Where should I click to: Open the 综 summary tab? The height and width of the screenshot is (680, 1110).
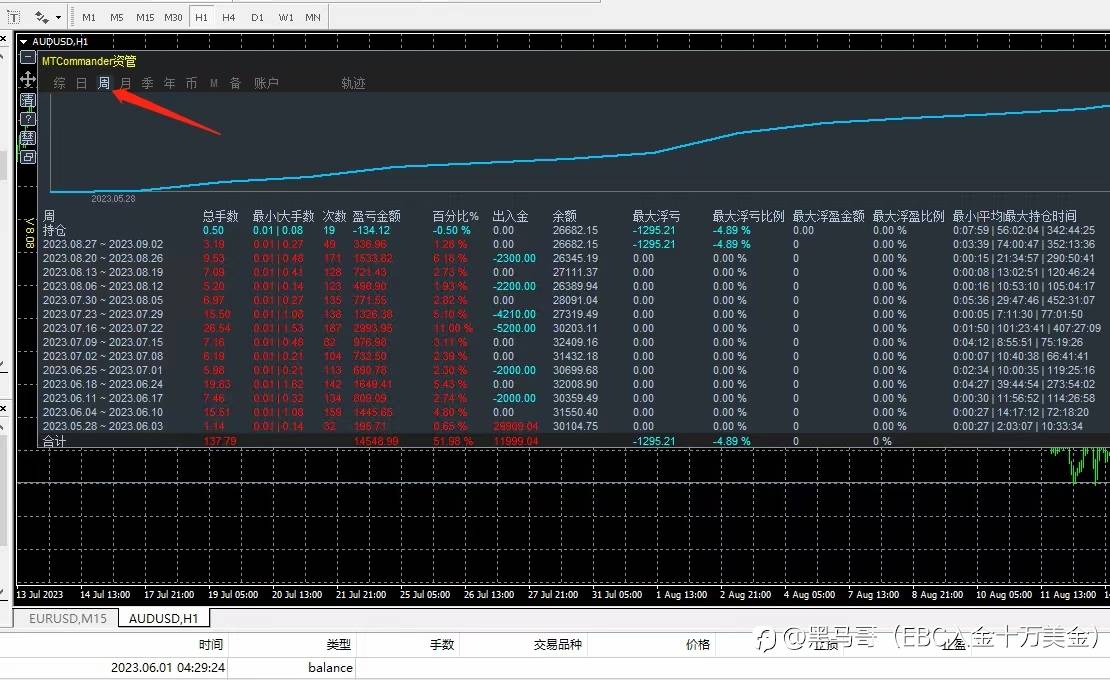(x=59, y=83)
